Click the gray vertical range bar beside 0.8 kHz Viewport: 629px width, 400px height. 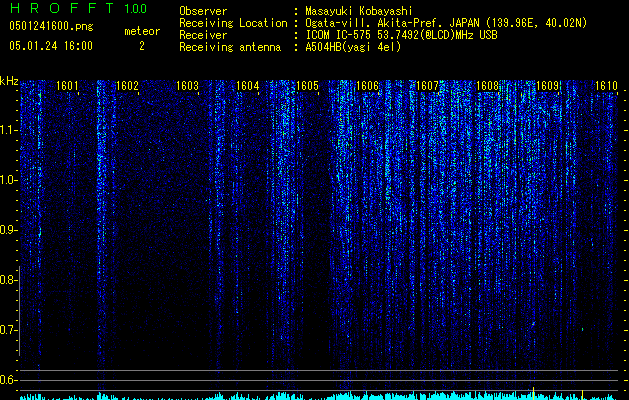[19, 311]
